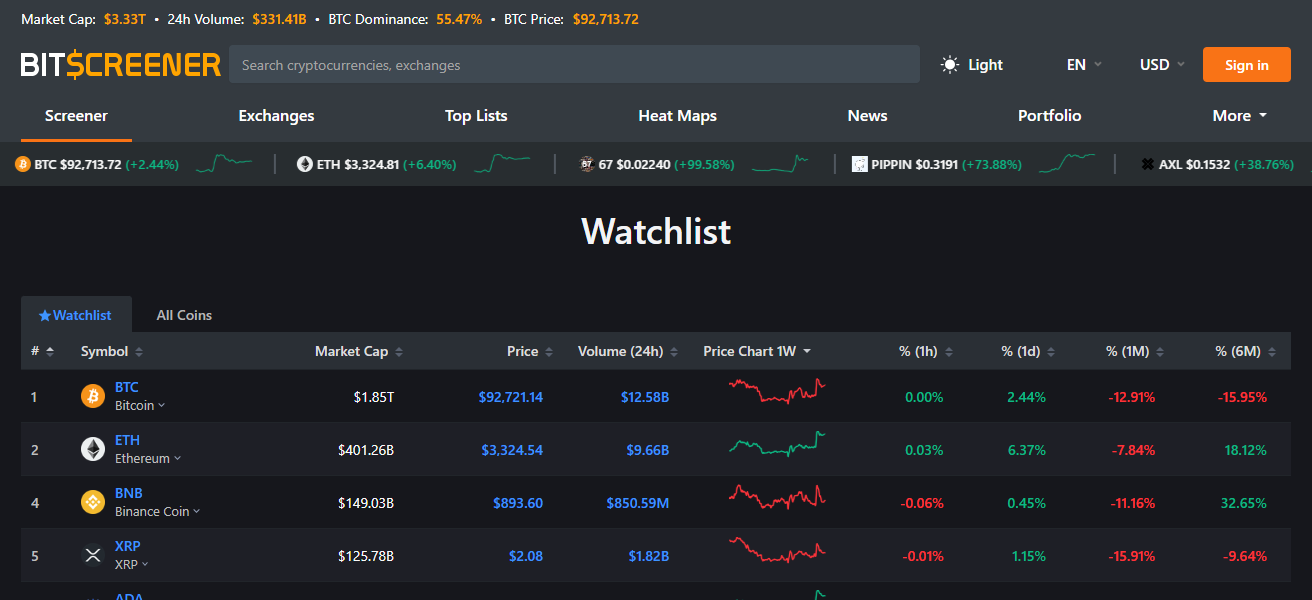
Task: Toggle ascending sort on Market Cap column
Action: [x=398, y=351]
